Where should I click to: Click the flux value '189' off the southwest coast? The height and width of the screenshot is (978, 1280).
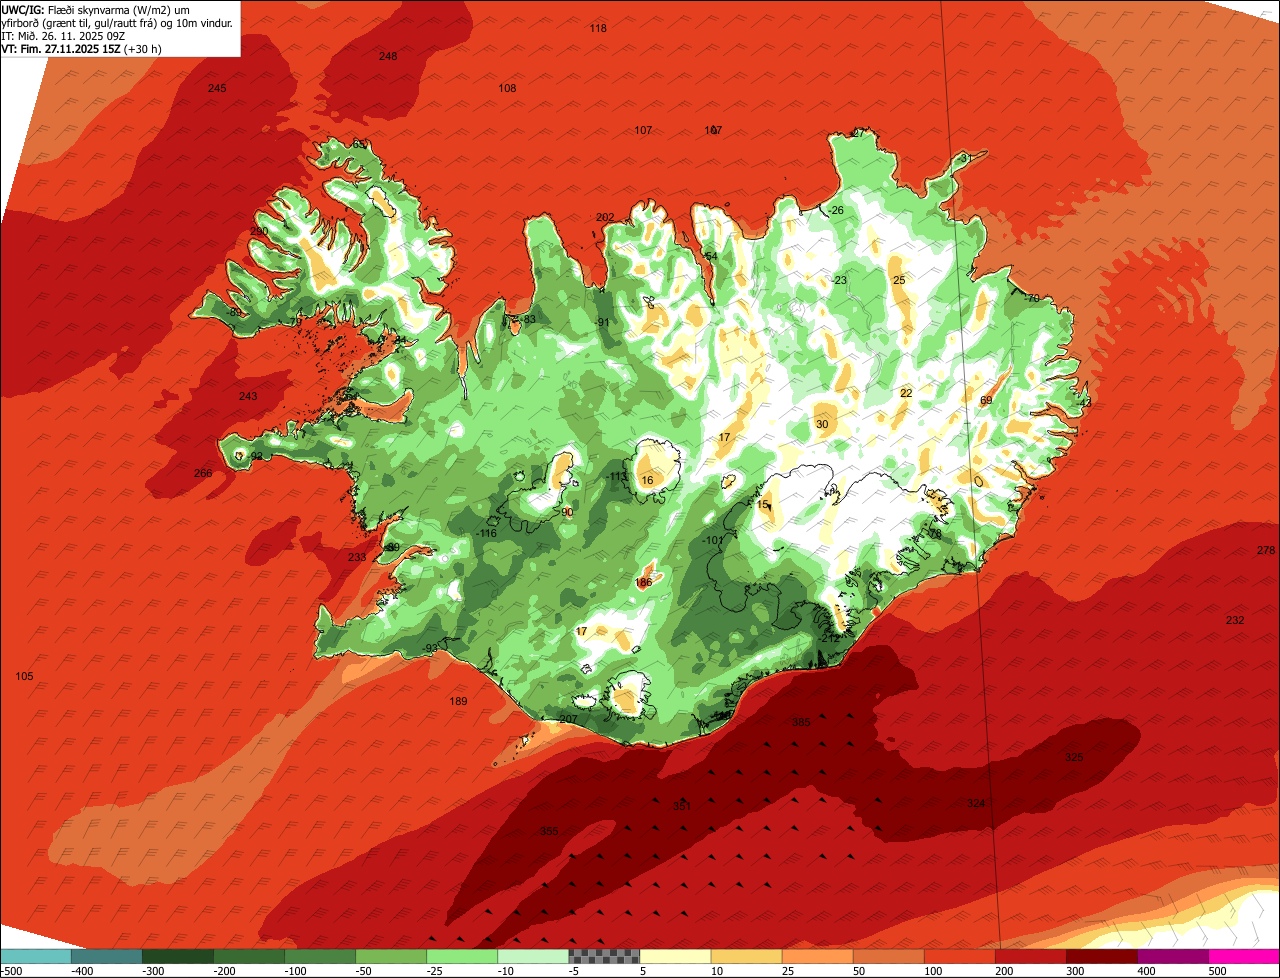(x=458, y=701)
